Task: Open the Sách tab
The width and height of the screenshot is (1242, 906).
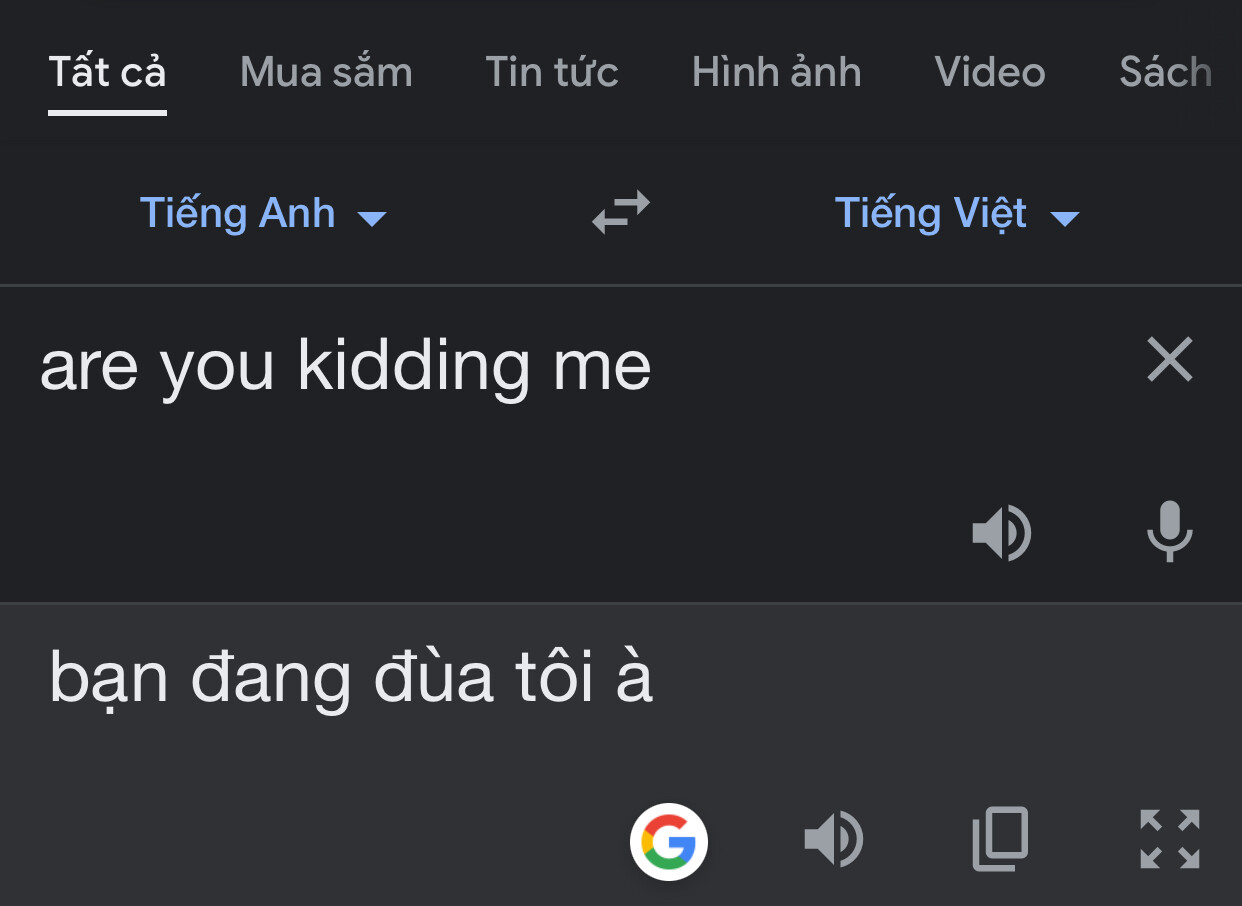Action: tap(1165, 72)
